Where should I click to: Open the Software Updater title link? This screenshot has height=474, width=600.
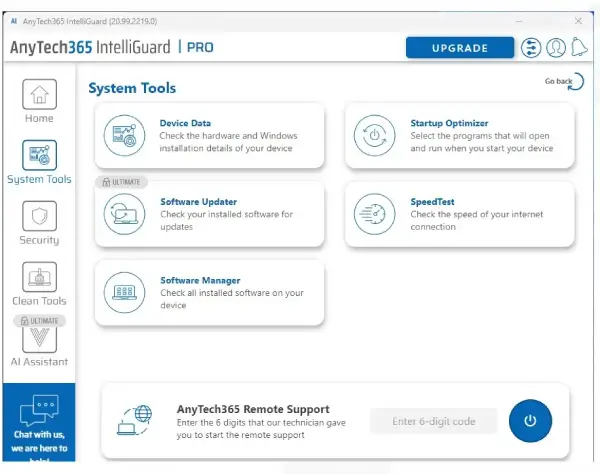199,202
